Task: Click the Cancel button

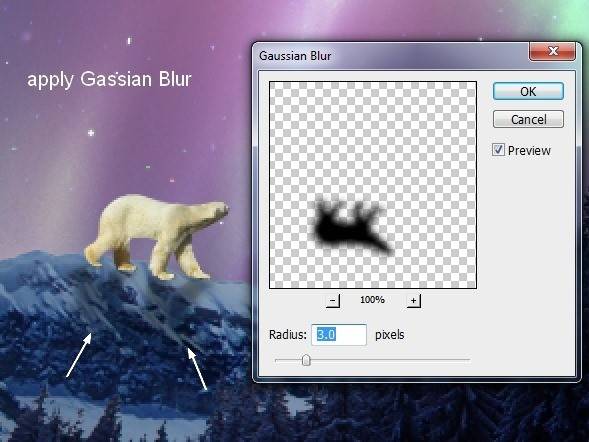Action: [528, 119]
